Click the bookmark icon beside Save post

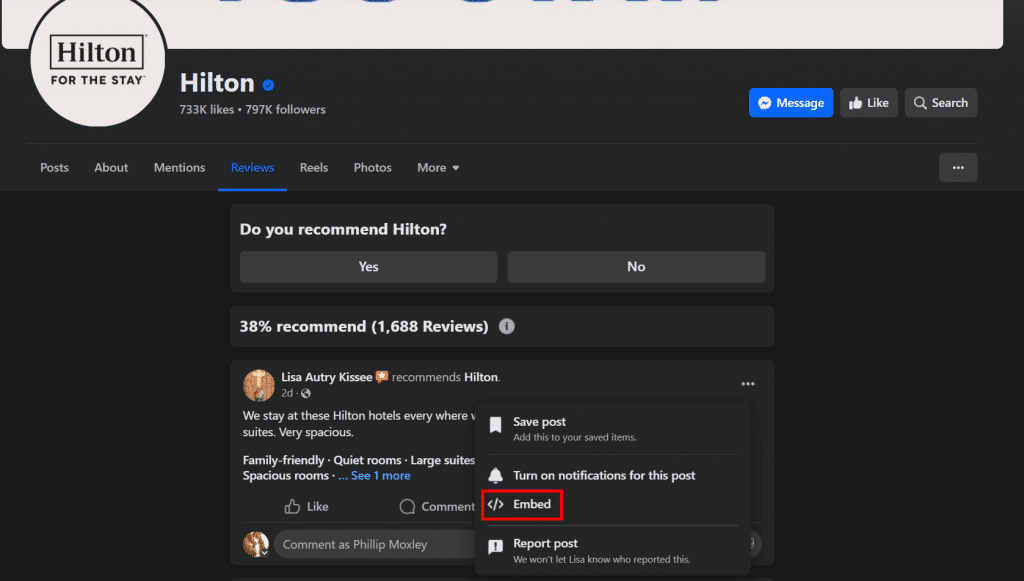click(x=495, y=425)
